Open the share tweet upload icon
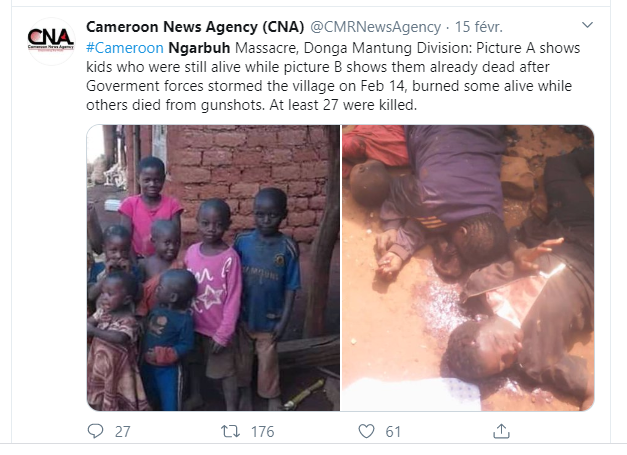627x455 pixels. pyautogui.click(x=501, y=431)
